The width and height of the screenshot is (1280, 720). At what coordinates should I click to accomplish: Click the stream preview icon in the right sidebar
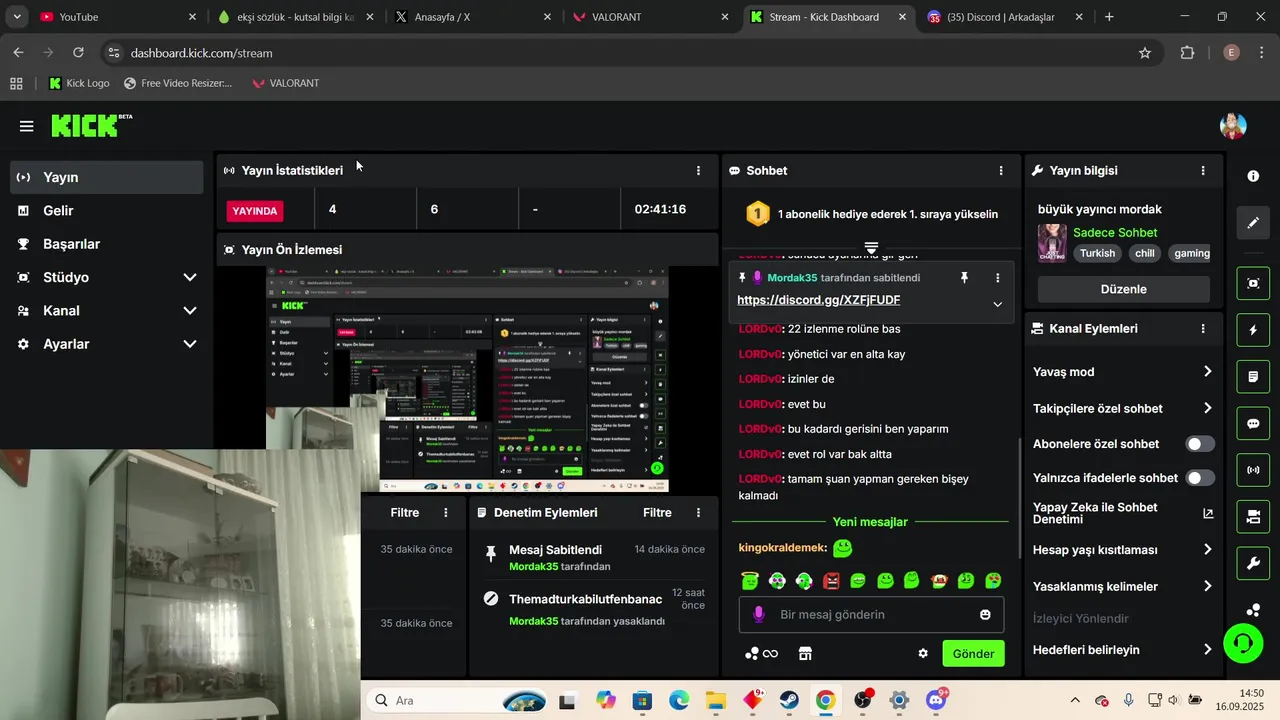(x=1253, y=283)
